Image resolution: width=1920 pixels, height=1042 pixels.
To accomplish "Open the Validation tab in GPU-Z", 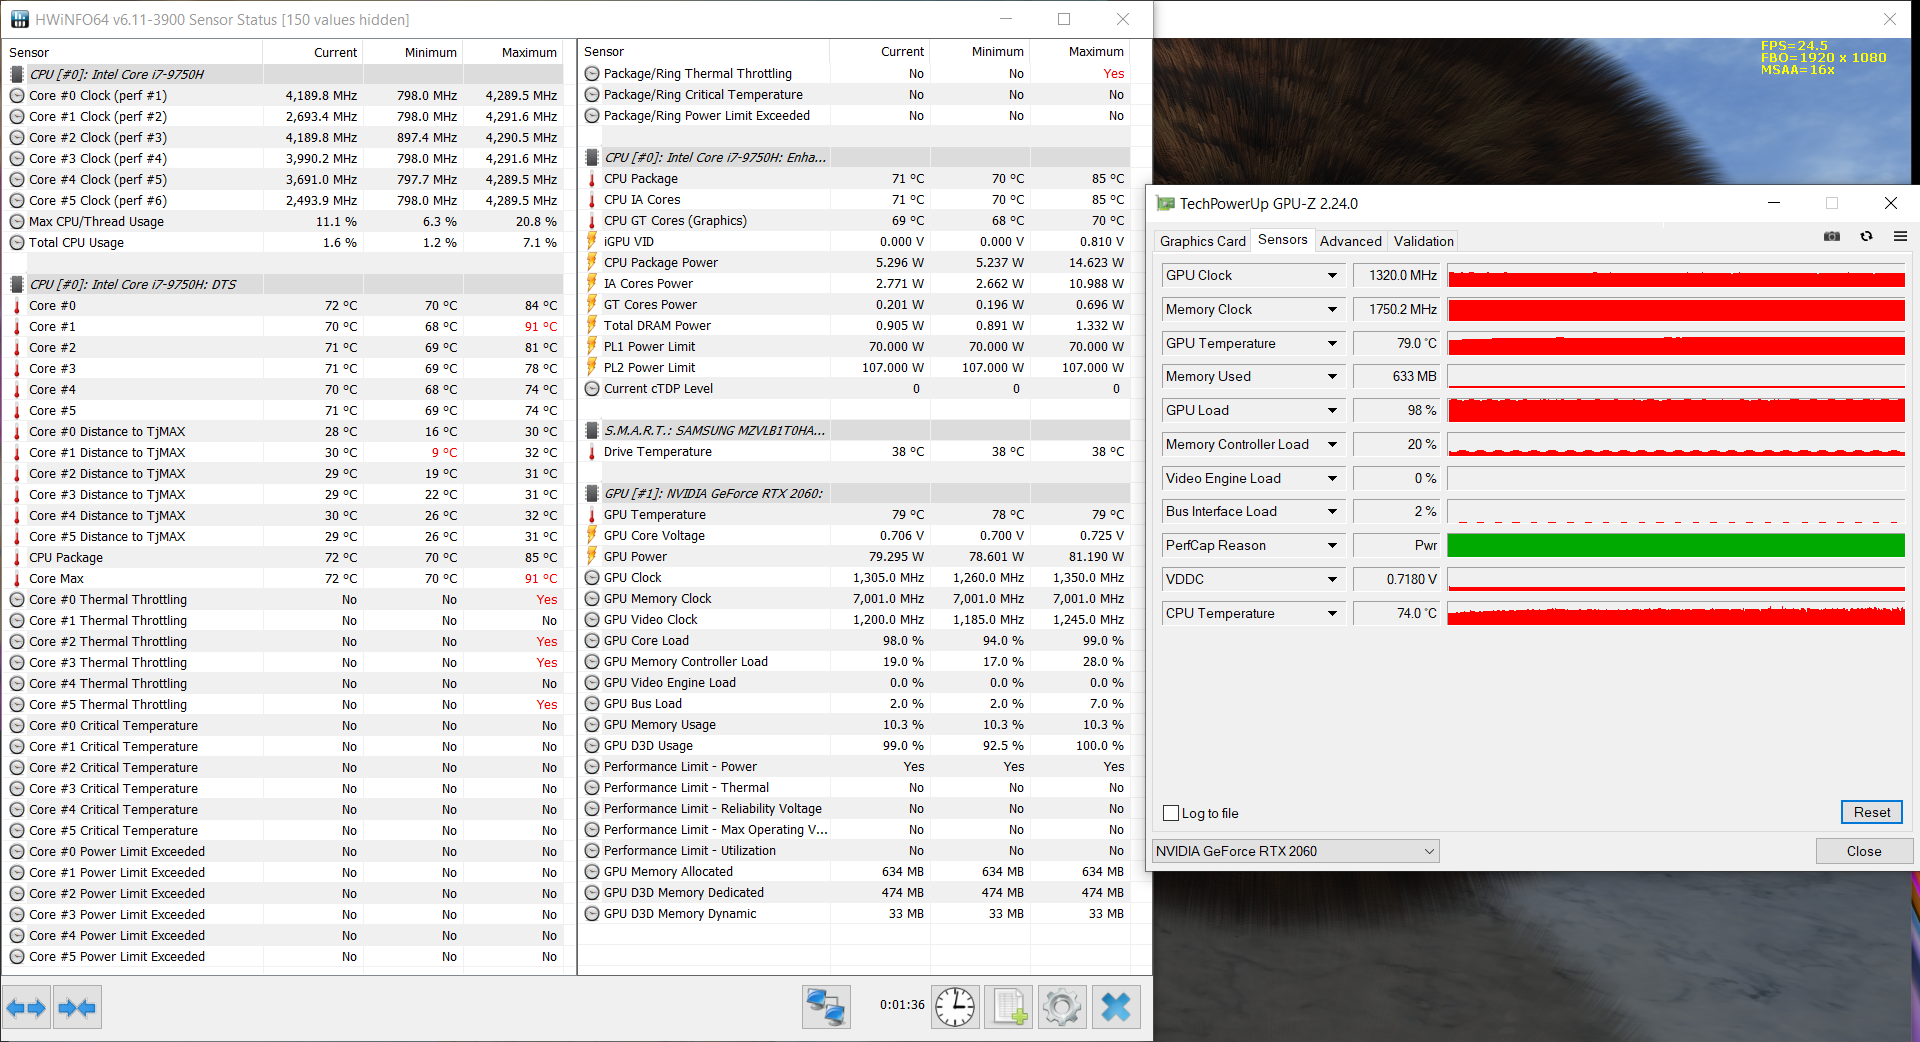I will [1424, 241].
